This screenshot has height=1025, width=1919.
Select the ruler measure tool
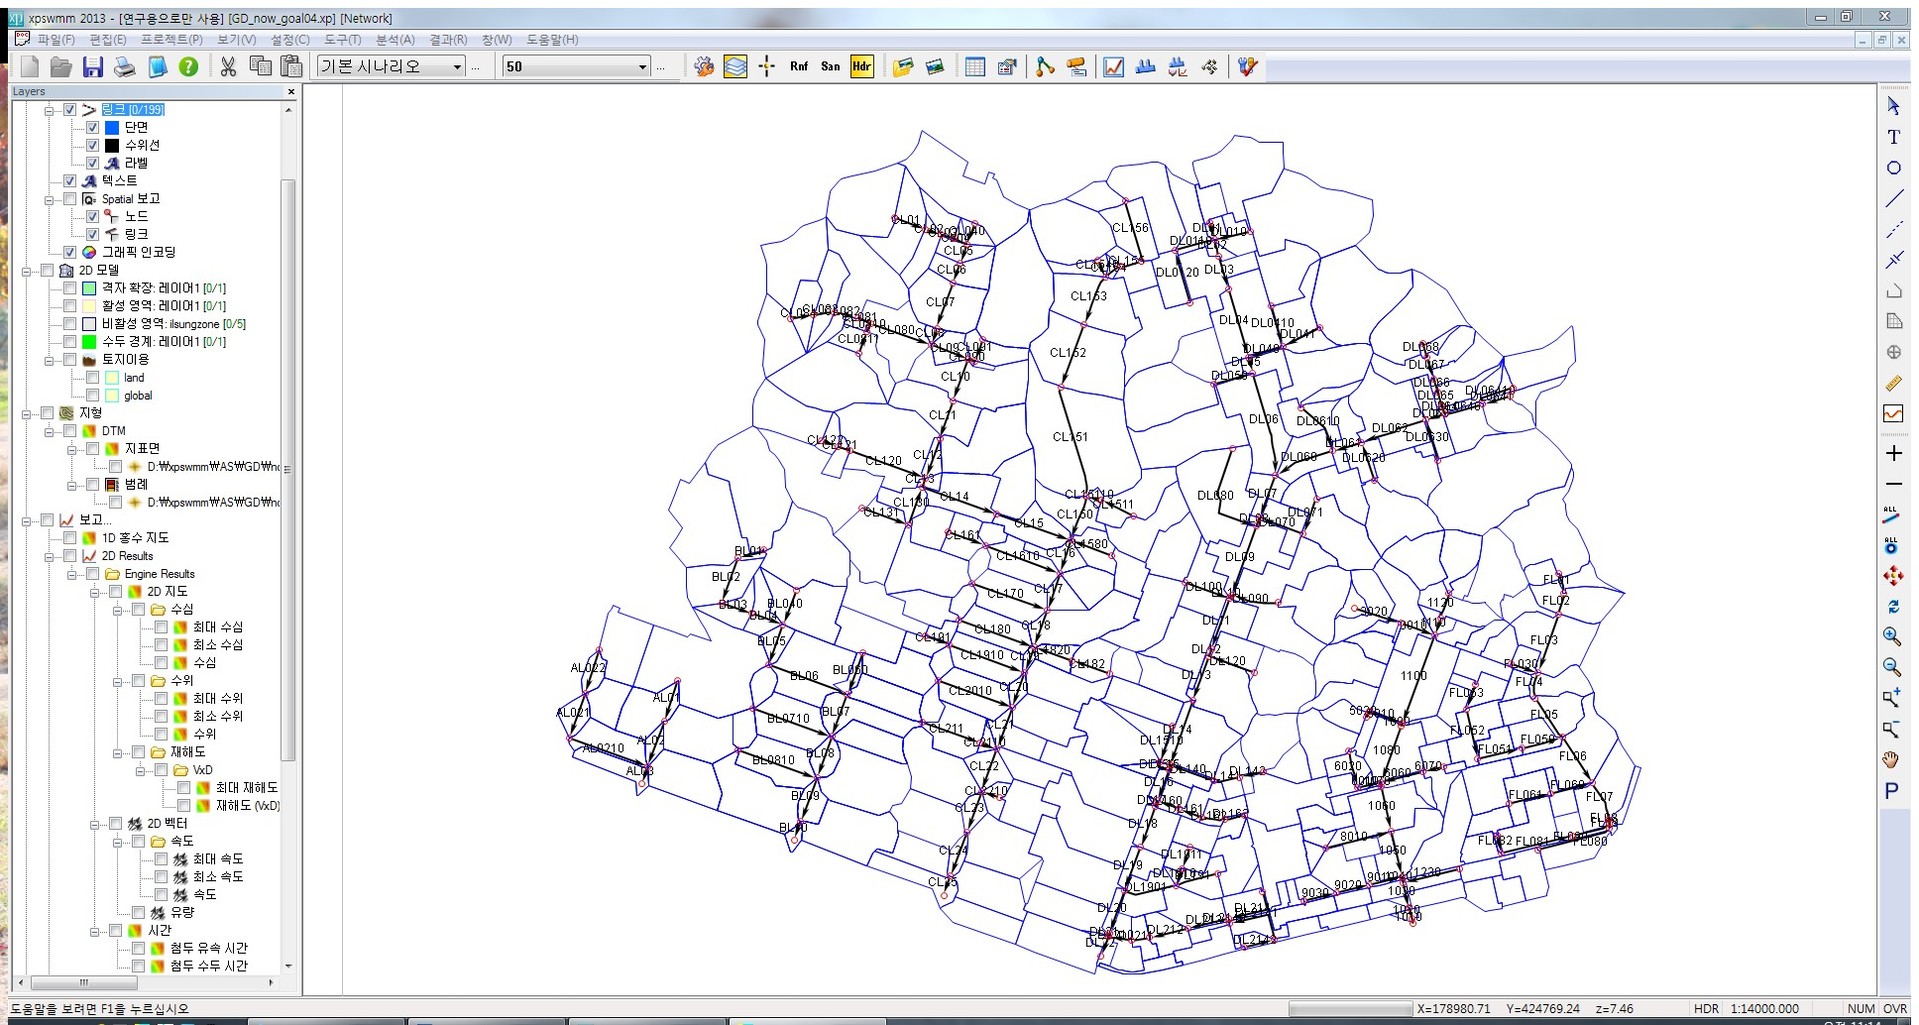(x=1893, y=383)
